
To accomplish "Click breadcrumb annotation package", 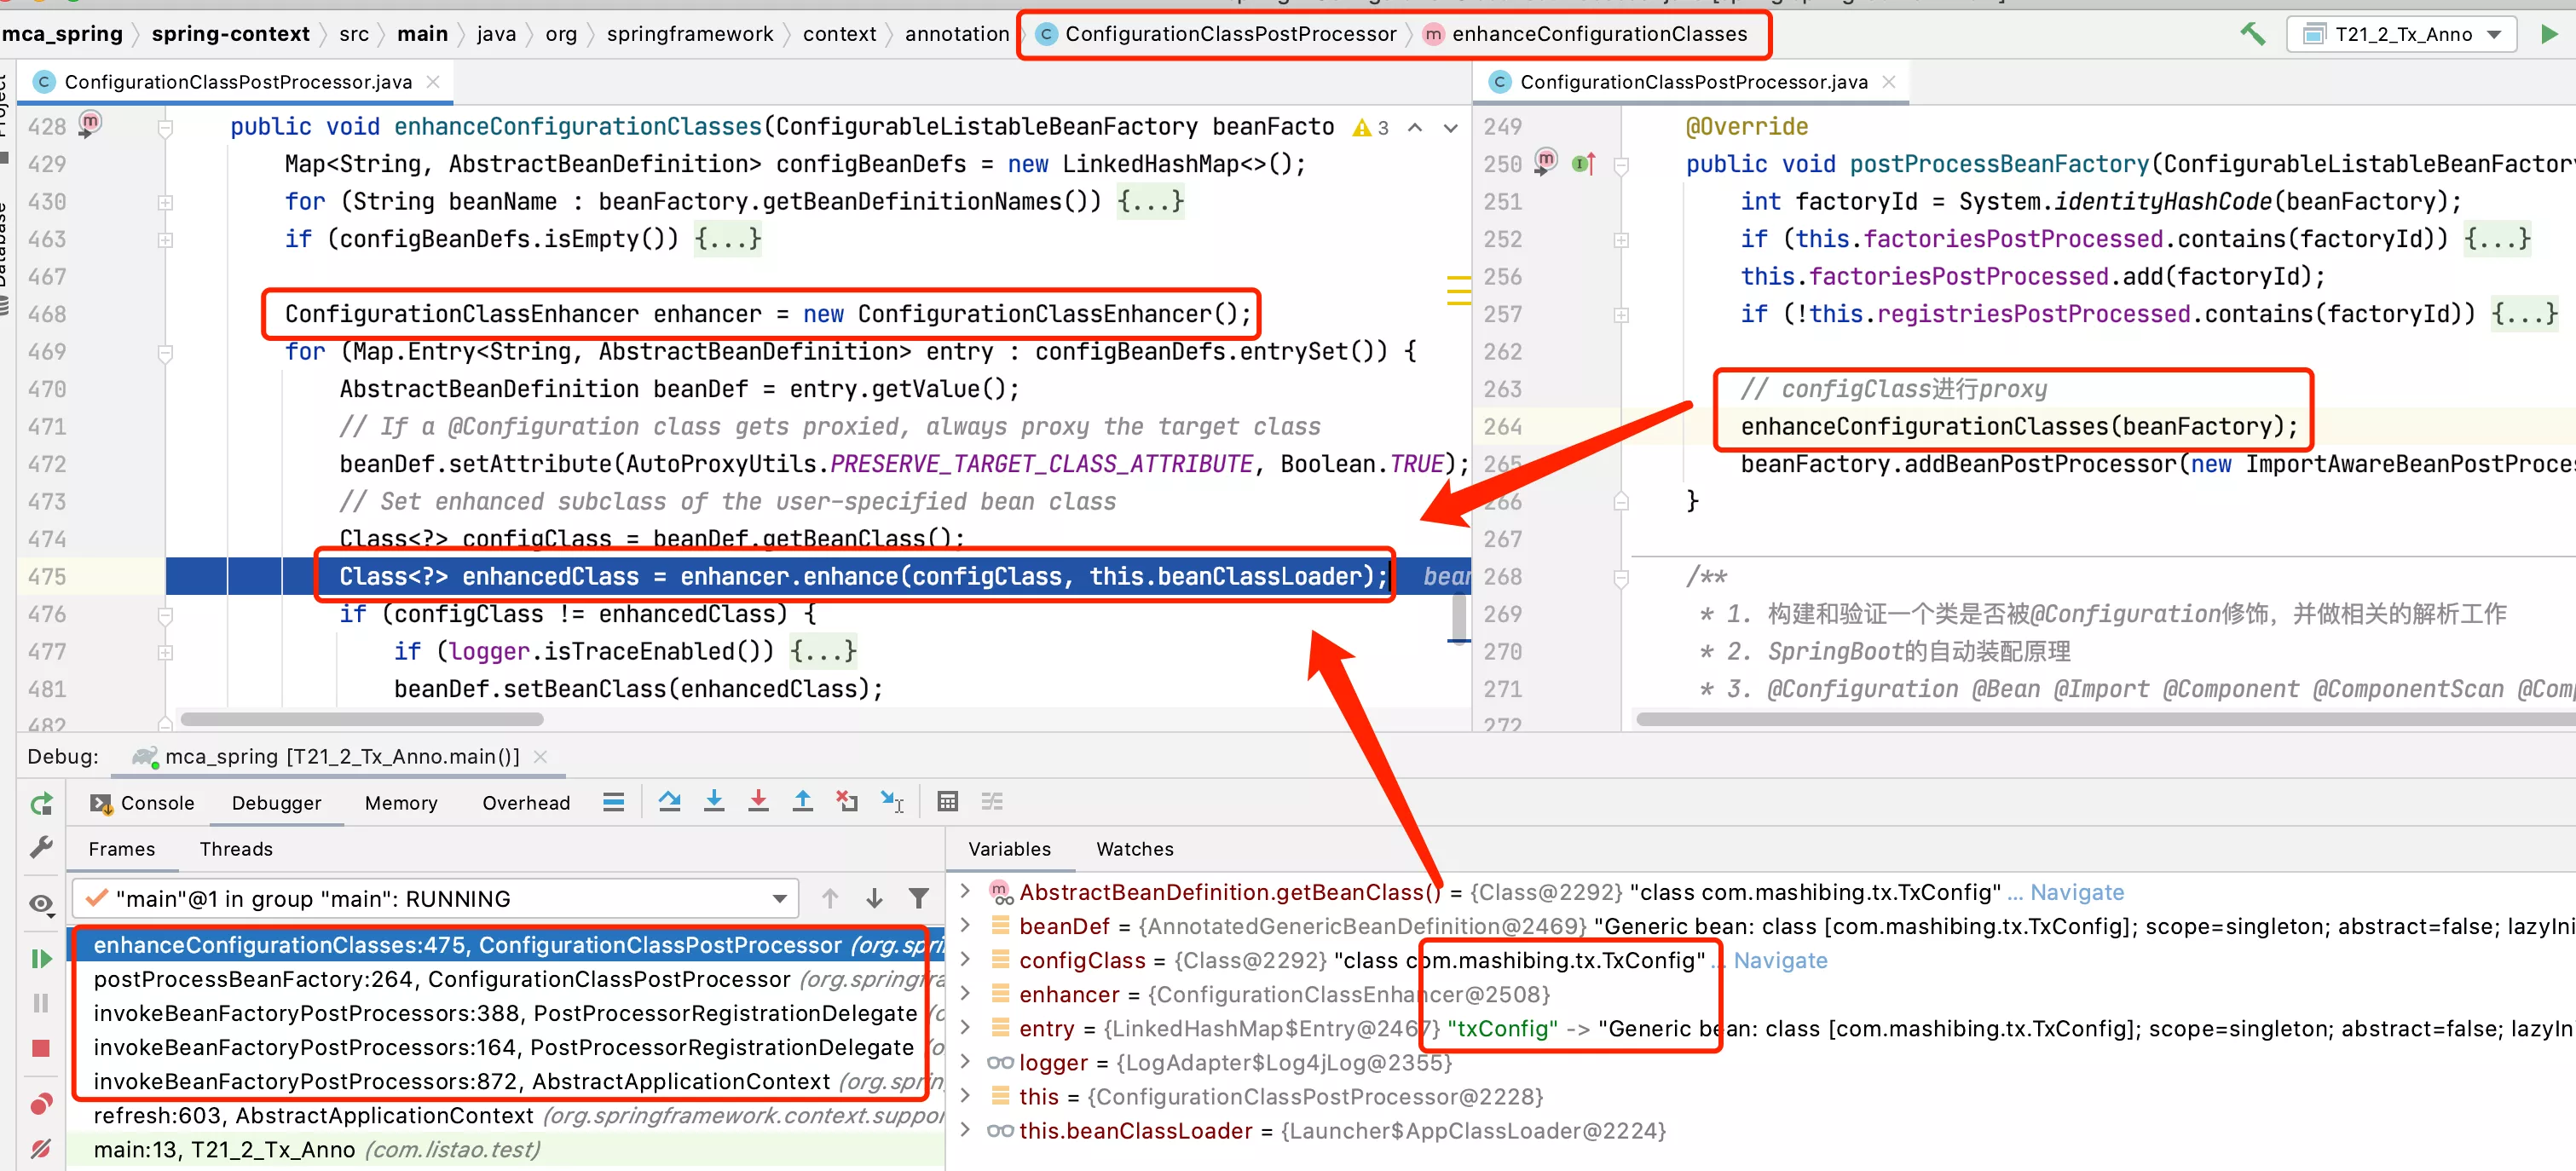I will coord(957,34).
